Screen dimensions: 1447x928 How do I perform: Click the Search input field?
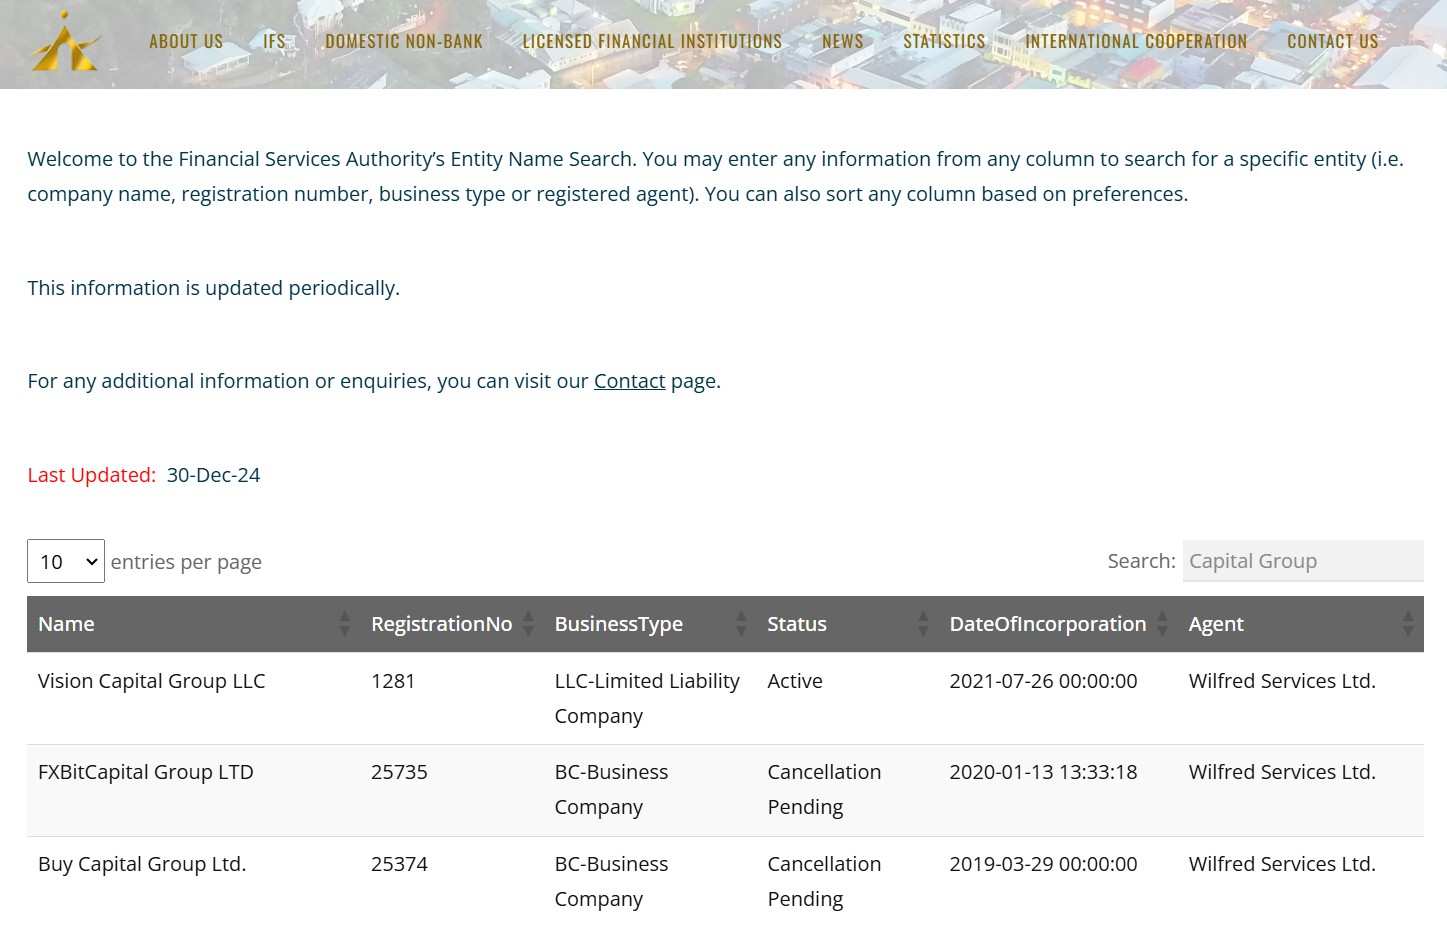coord(1302,561)
